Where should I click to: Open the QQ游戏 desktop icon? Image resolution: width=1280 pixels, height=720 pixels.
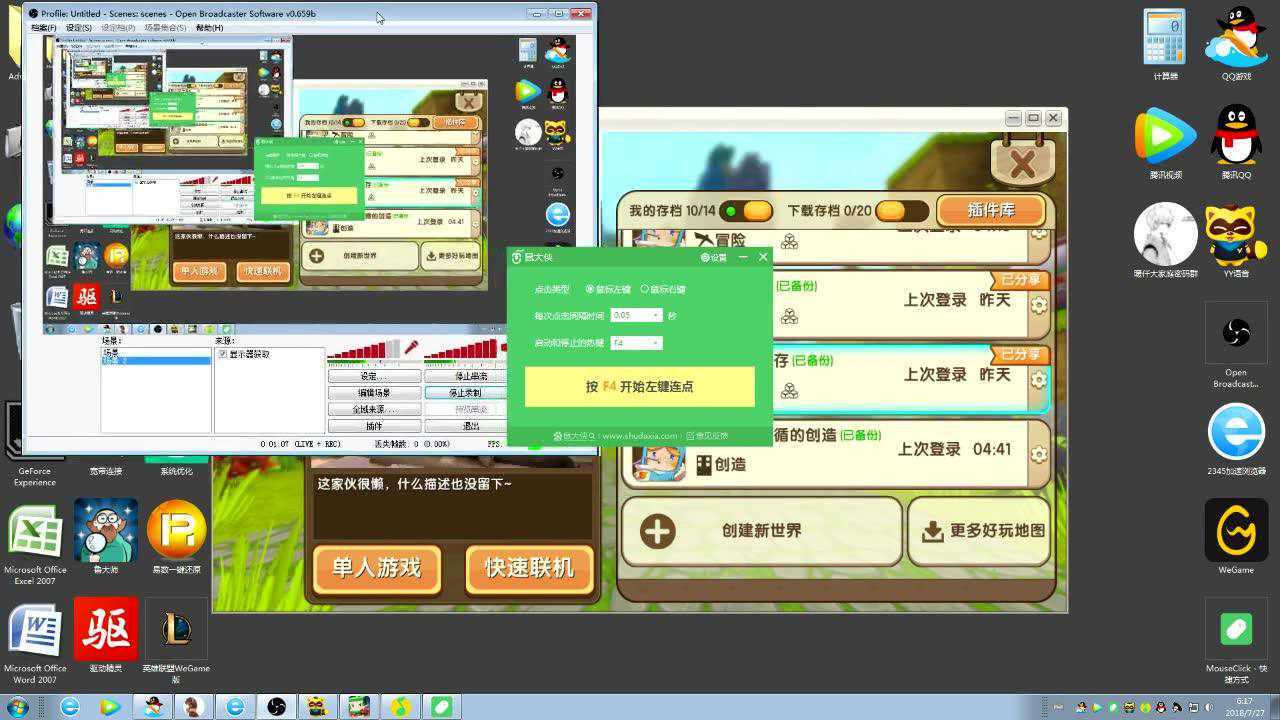[x=1236, y=45]
